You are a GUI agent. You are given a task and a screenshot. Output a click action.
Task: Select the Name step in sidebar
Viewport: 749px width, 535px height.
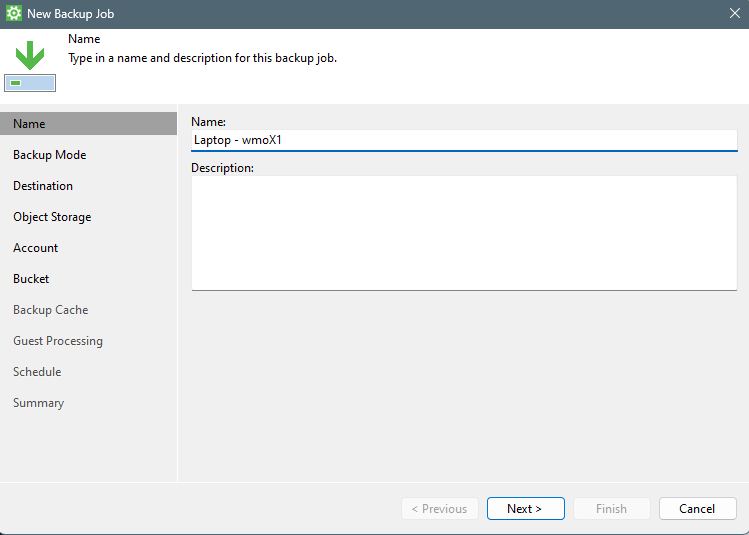30,124
